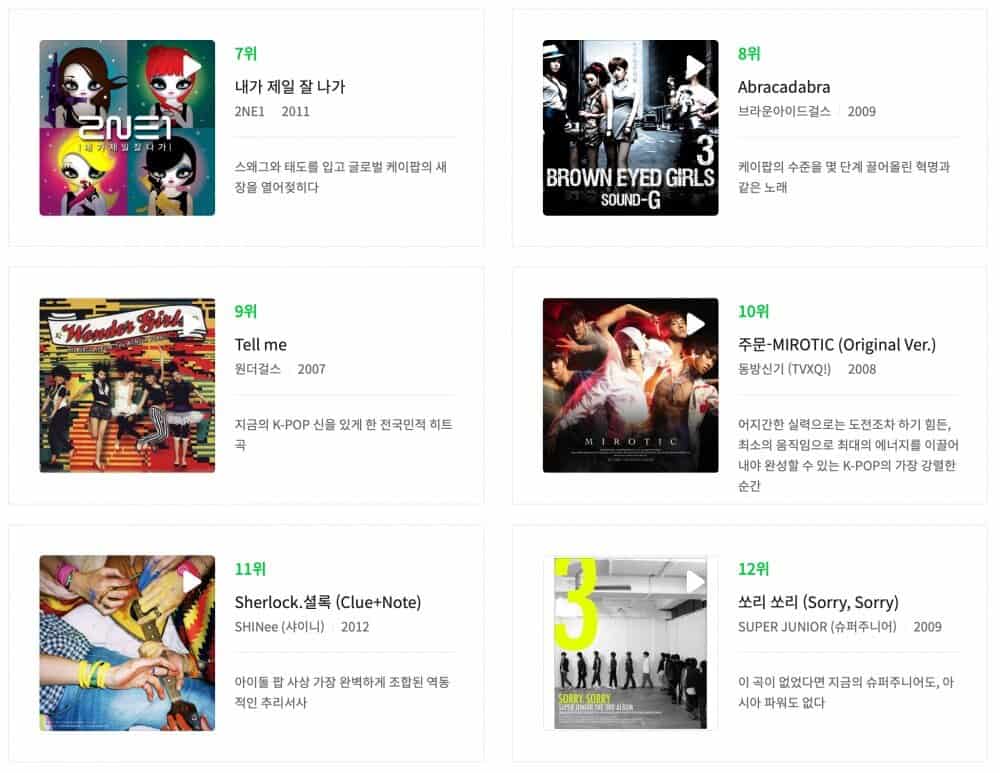Open Sherlock.셜록 (Clue+Note) song title

coord(328,602)
